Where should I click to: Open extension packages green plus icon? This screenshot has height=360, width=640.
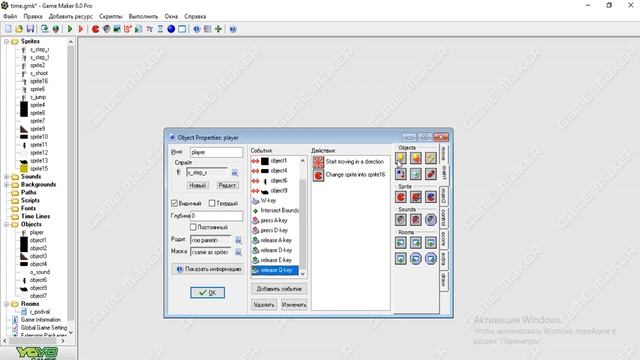tap(218, 29)
